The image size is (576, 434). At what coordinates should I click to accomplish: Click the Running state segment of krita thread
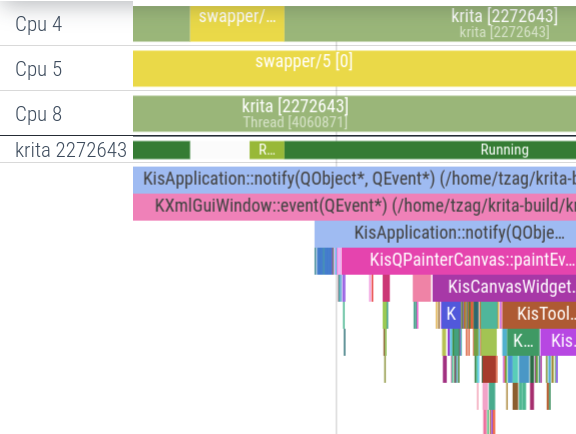(x=430, y=150)
